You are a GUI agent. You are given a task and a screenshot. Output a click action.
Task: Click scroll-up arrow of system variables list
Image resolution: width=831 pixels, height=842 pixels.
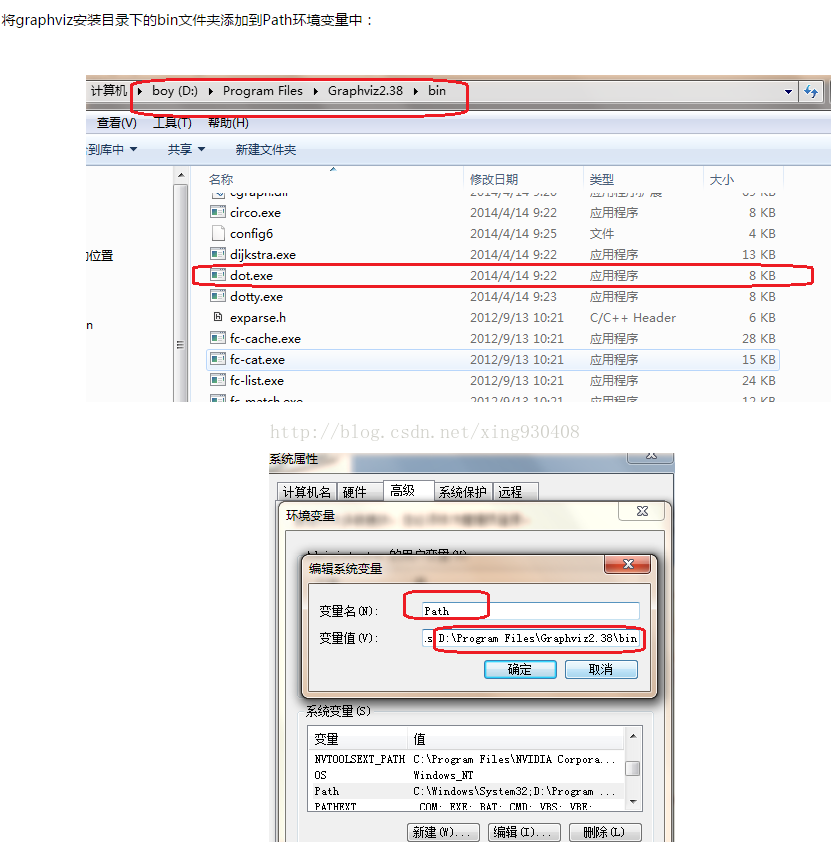point(633,736)
